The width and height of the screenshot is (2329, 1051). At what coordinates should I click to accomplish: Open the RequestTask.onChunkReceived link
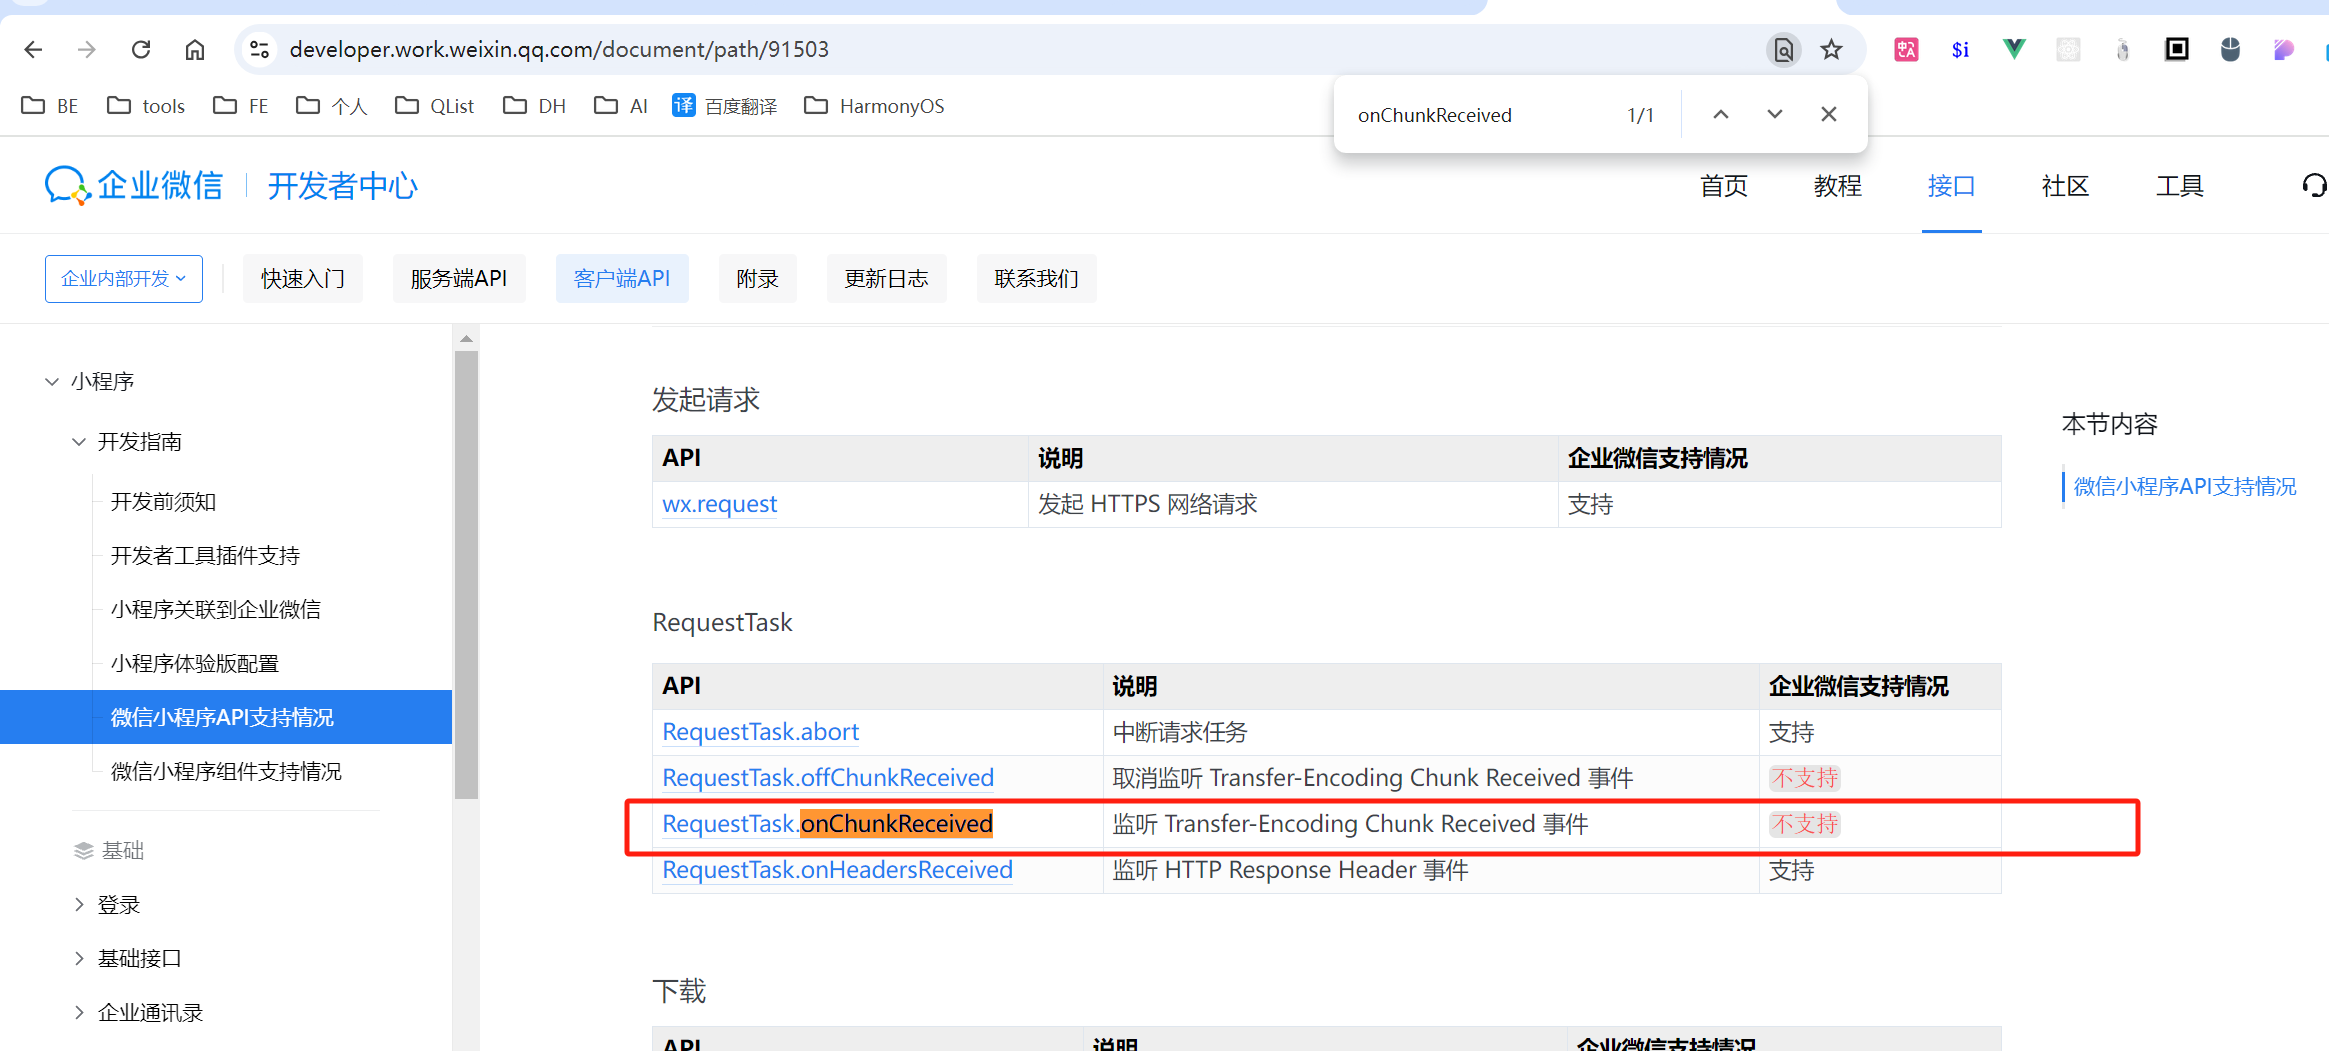[827, 823]
